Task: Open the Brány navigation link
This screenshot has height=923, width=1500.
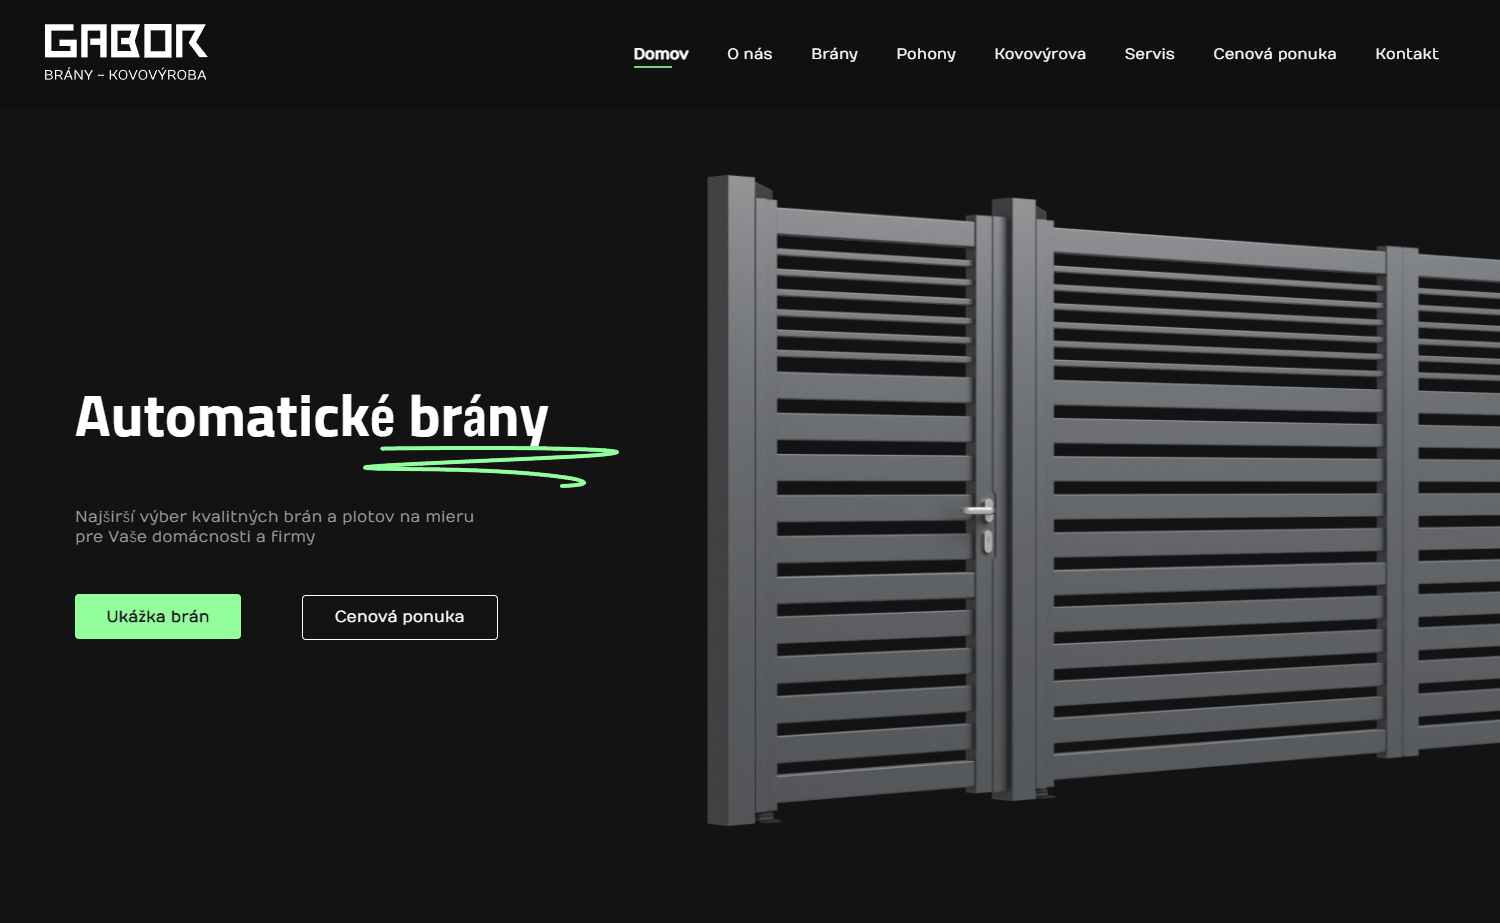Action: click(835, 54)
